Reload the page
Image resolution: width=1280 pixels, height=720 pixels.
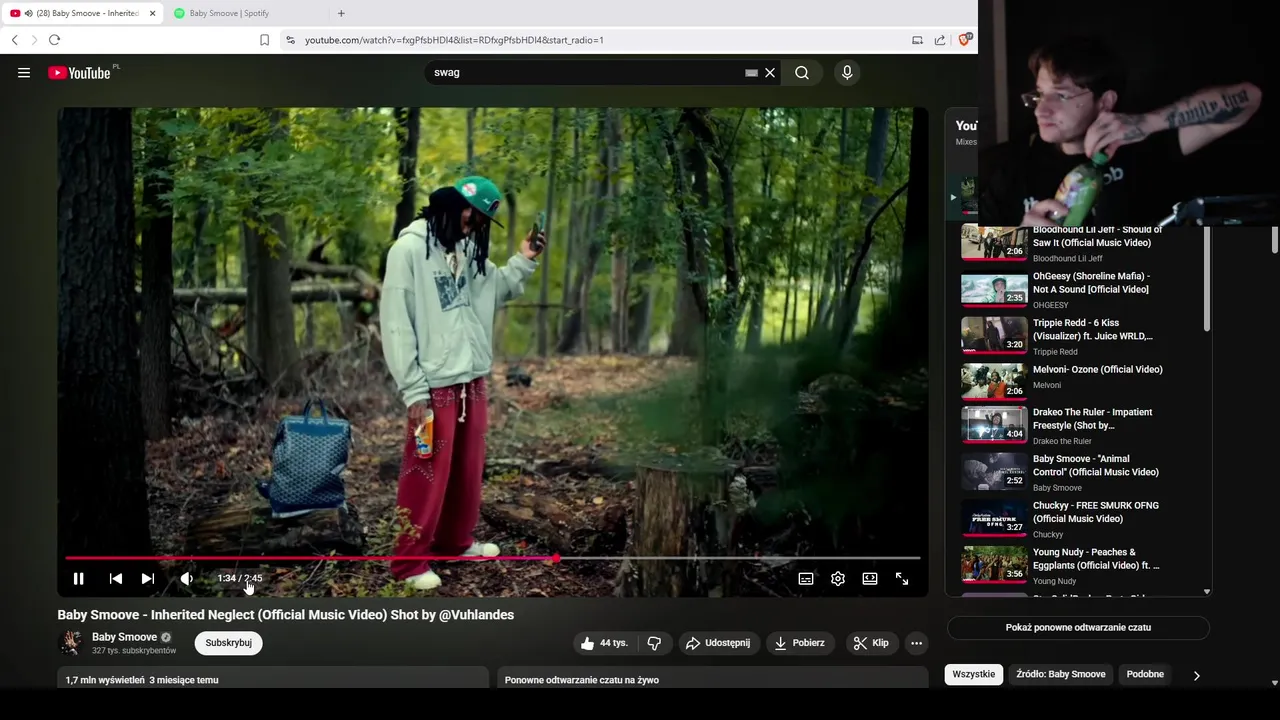[54, 40]
